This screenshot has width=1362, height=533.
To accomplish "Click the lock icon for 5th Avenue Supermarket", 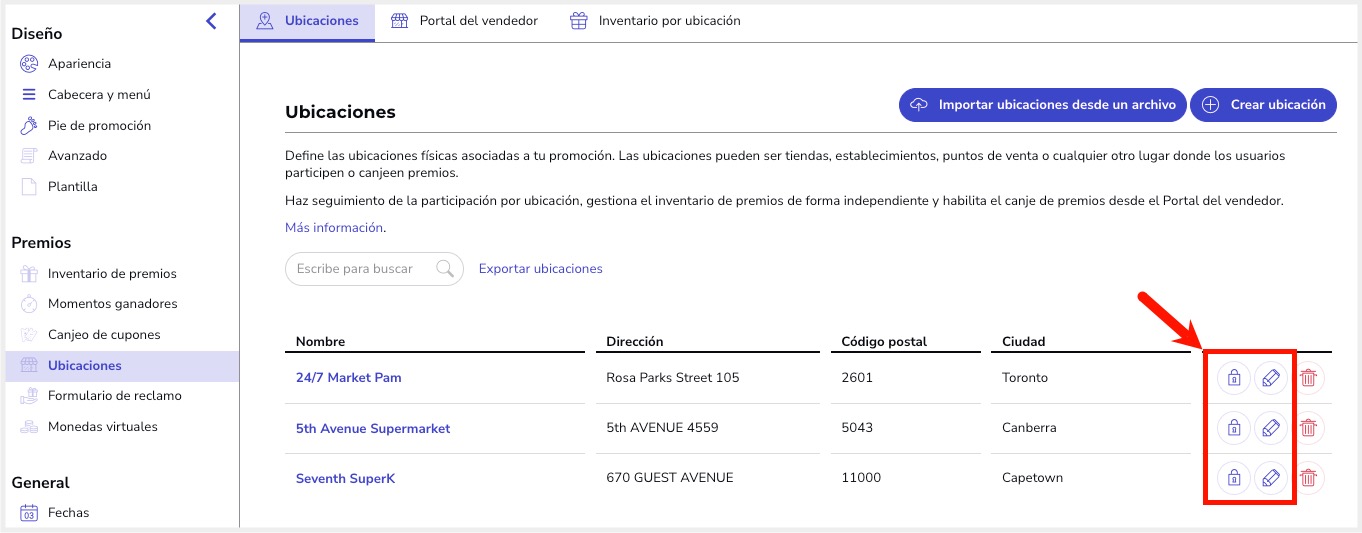I will (1234, 428).
